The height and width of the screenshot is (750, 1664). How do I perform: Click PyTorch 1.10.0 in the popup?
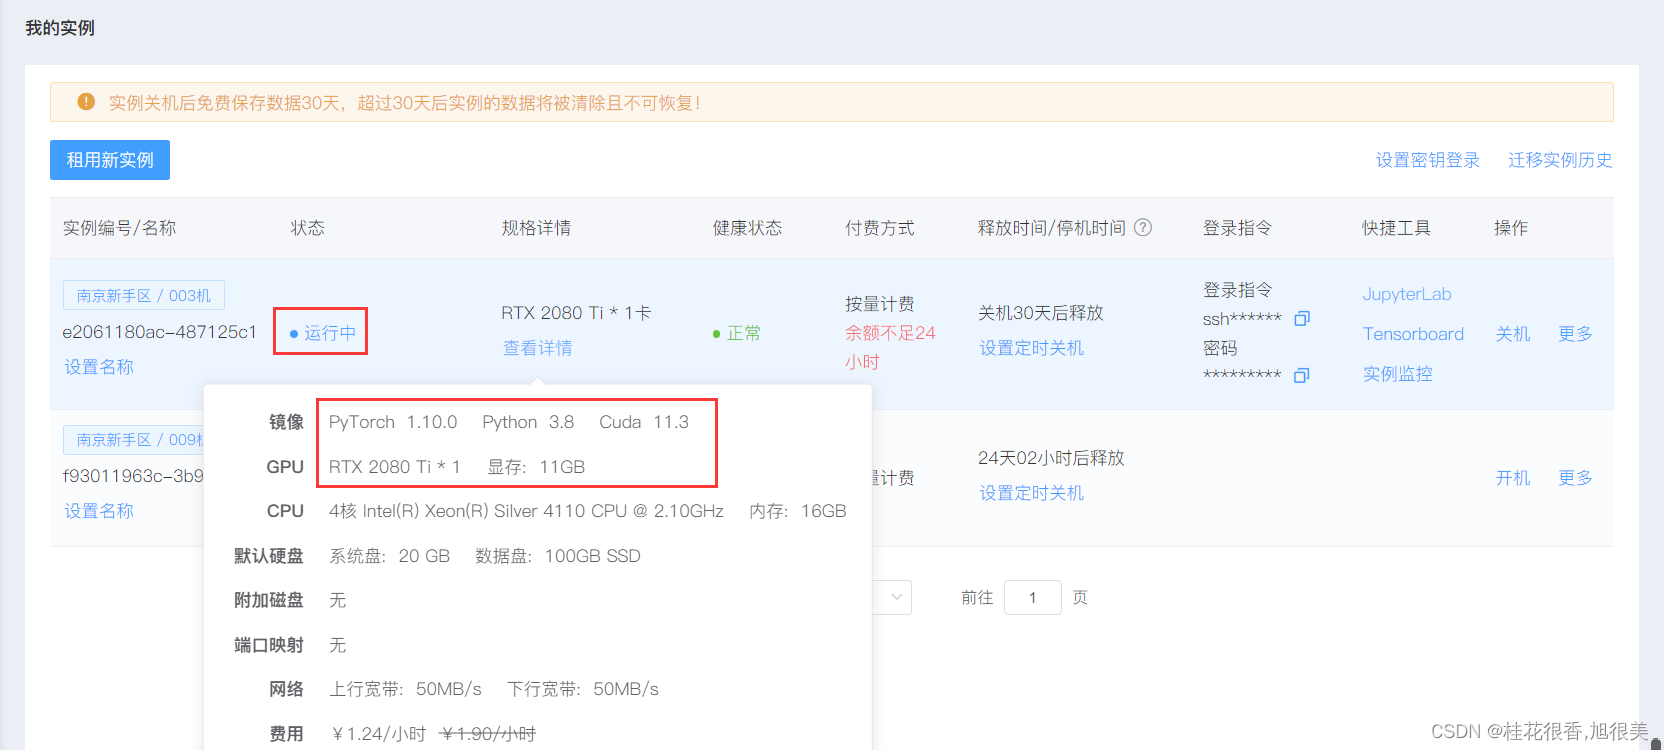[x=393, y=422]
